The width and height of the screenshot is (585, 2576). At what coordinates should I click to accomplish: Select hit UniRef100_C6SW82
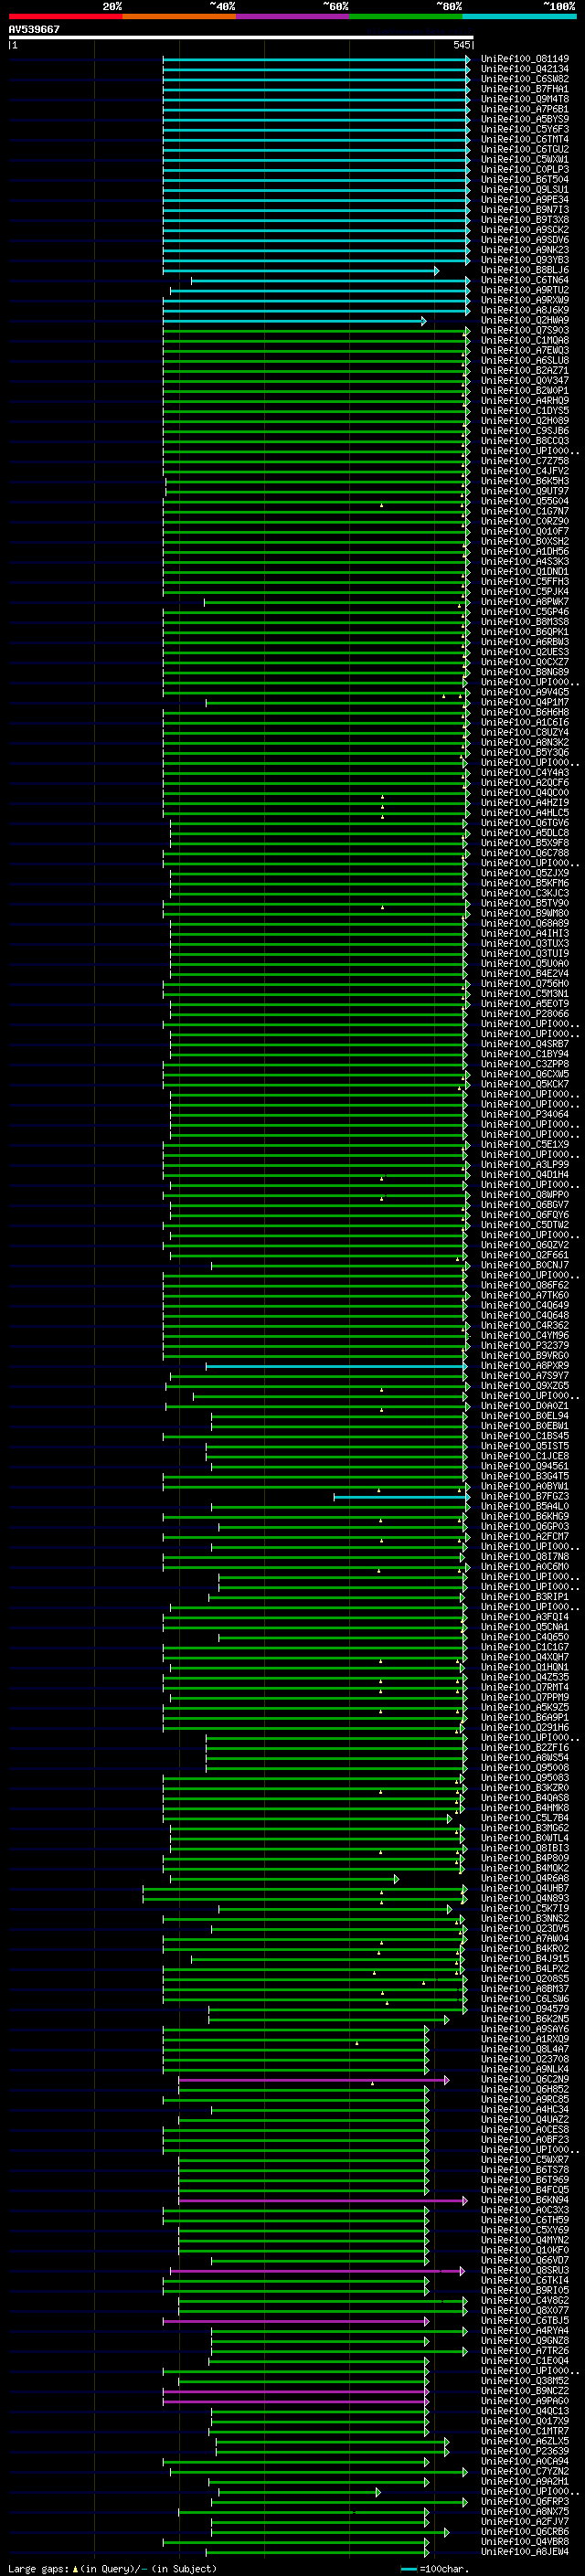[525, 79]
